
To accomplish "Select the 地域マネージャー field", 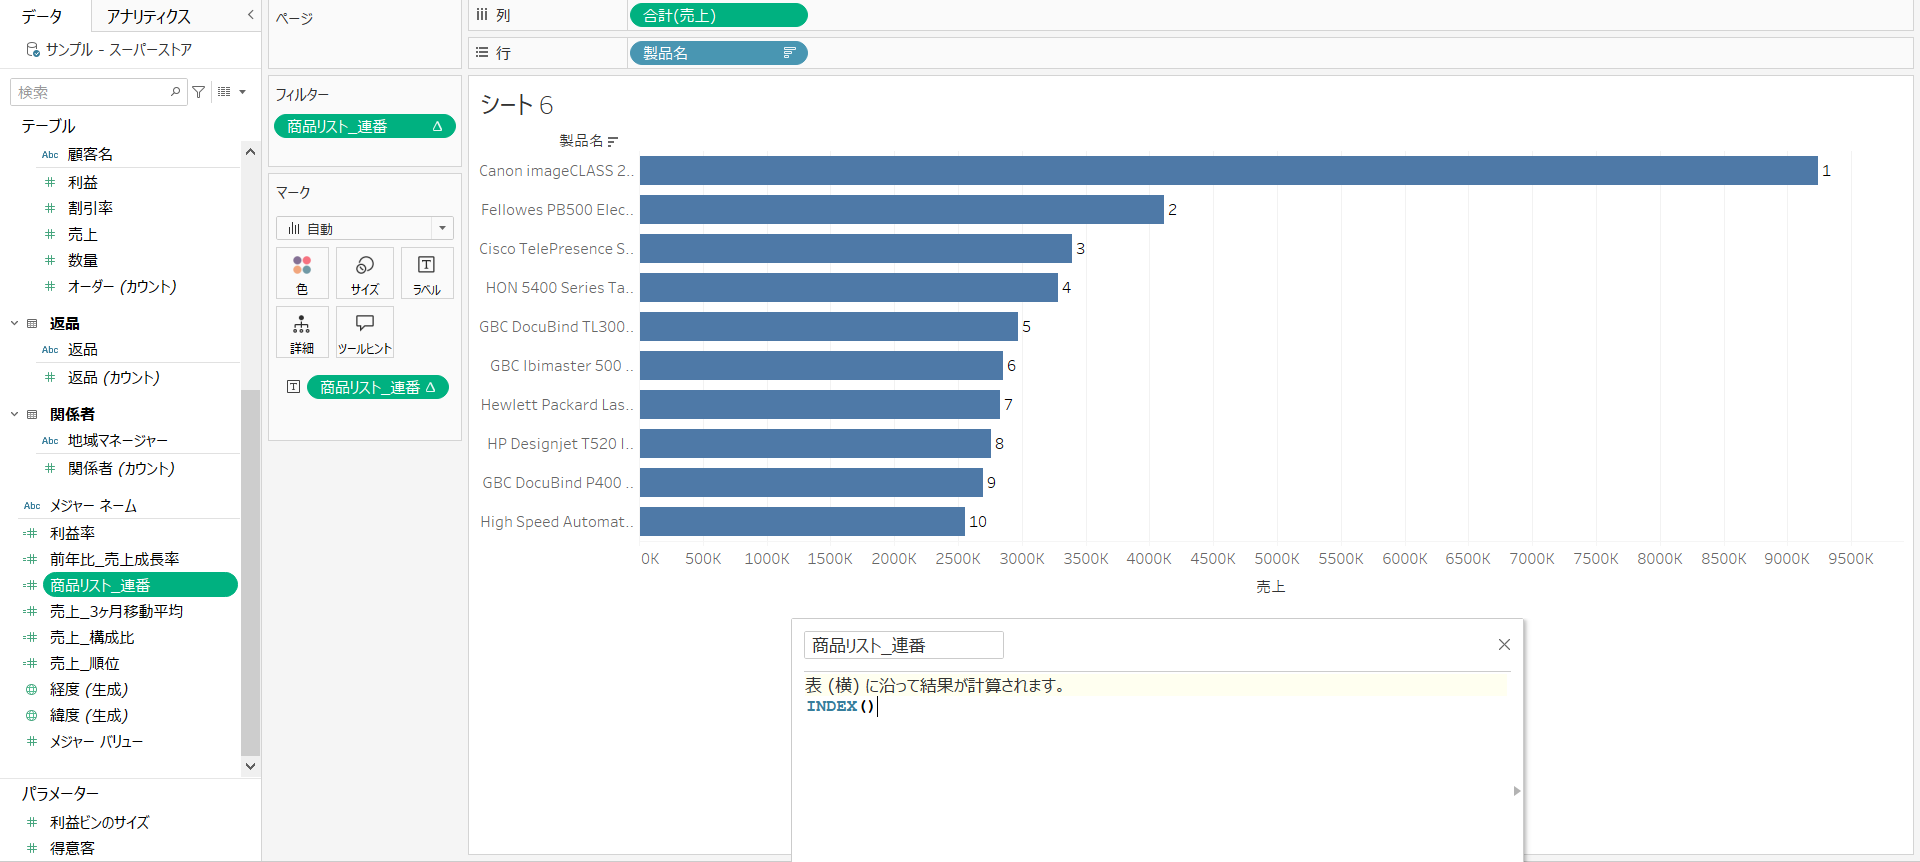I will 118,440.
